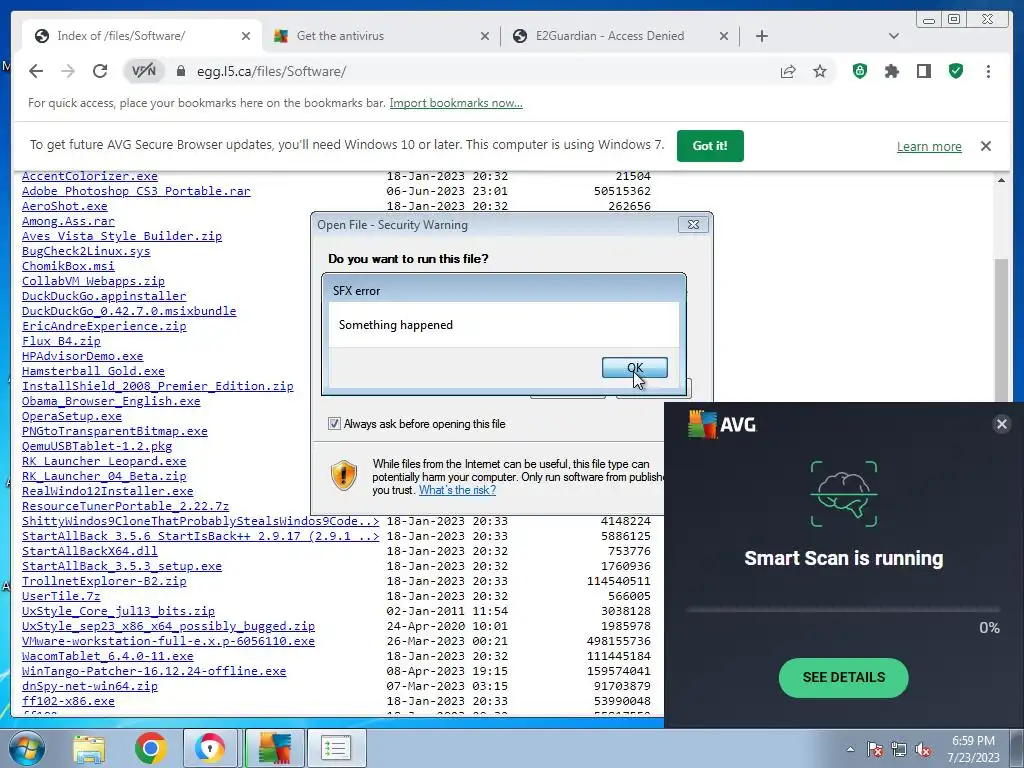
Task: Toggle Always ask before opening this file
Action: click(x=334, y=424)
